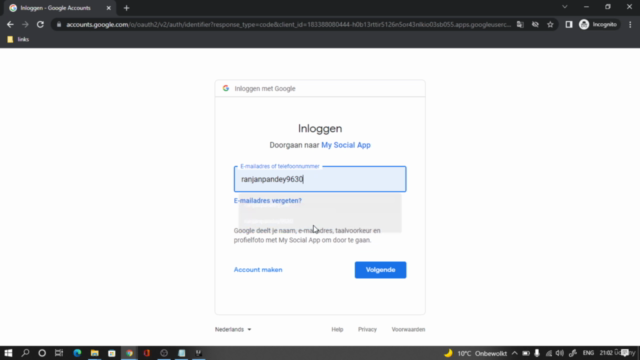
Task: Open taskbar search magnifier
Action: [25, 353]
